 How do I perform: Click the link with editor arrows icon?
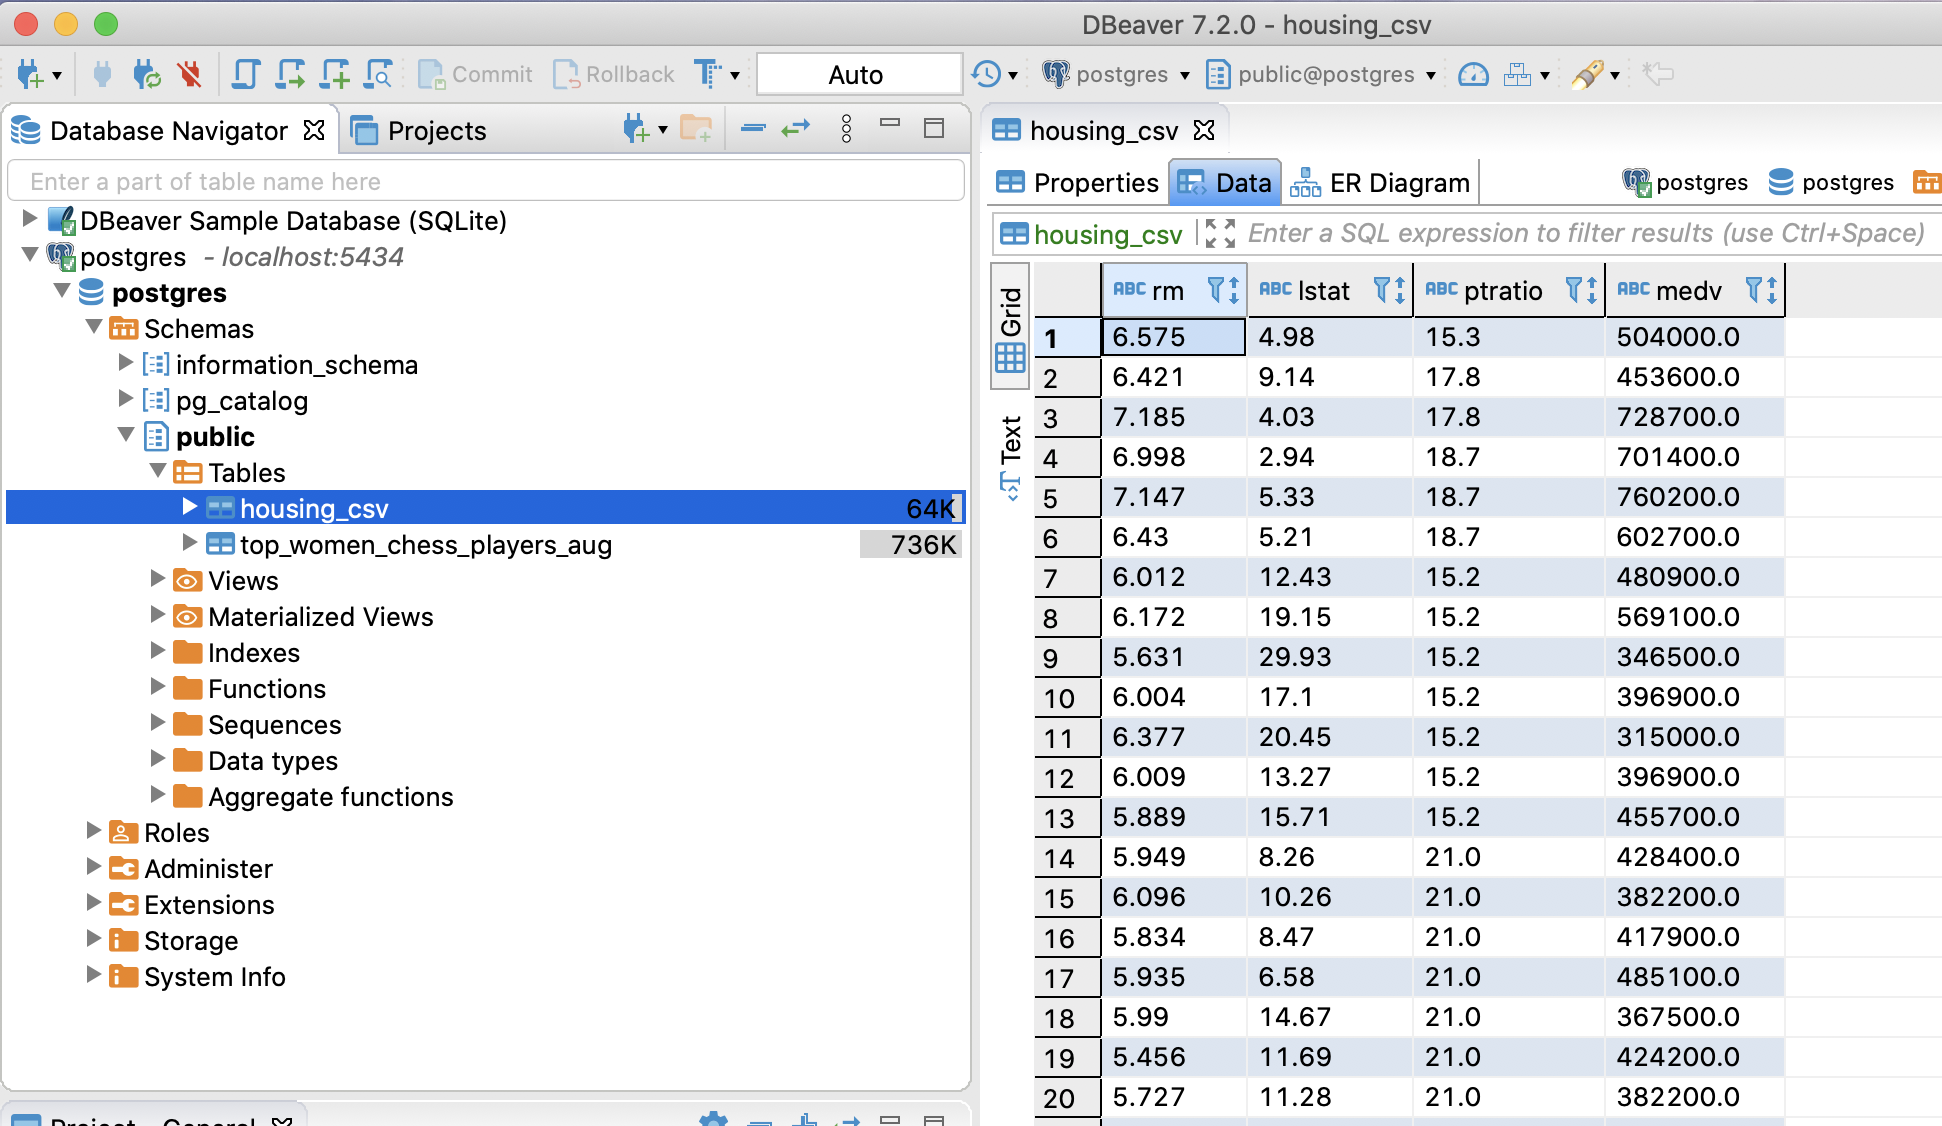pyautogui.click(x=796, y=129)
